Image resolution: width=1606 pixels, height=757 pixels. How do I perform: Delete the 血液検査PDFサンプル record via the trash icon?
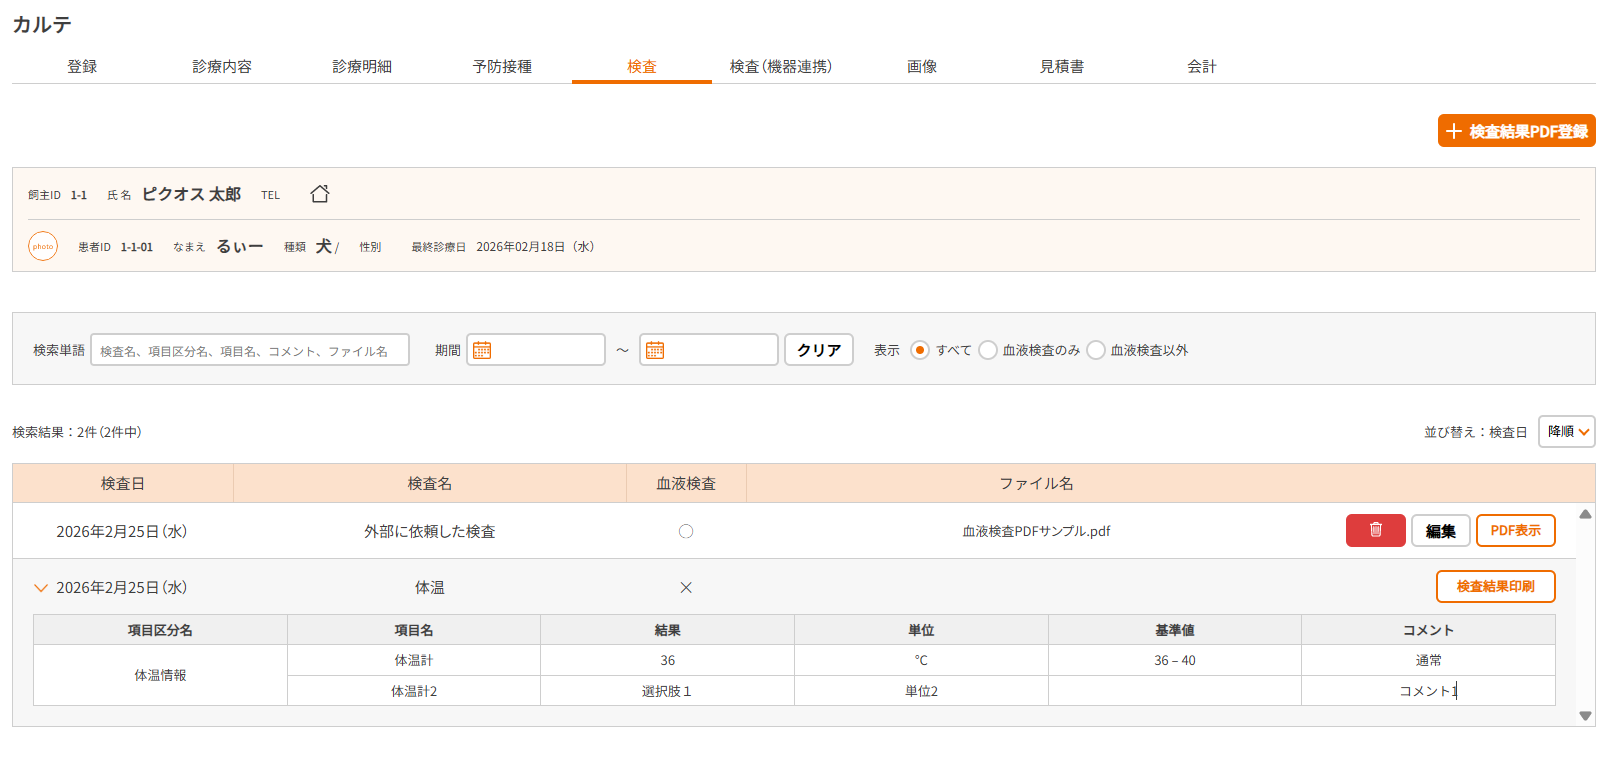click(1375, 530)
